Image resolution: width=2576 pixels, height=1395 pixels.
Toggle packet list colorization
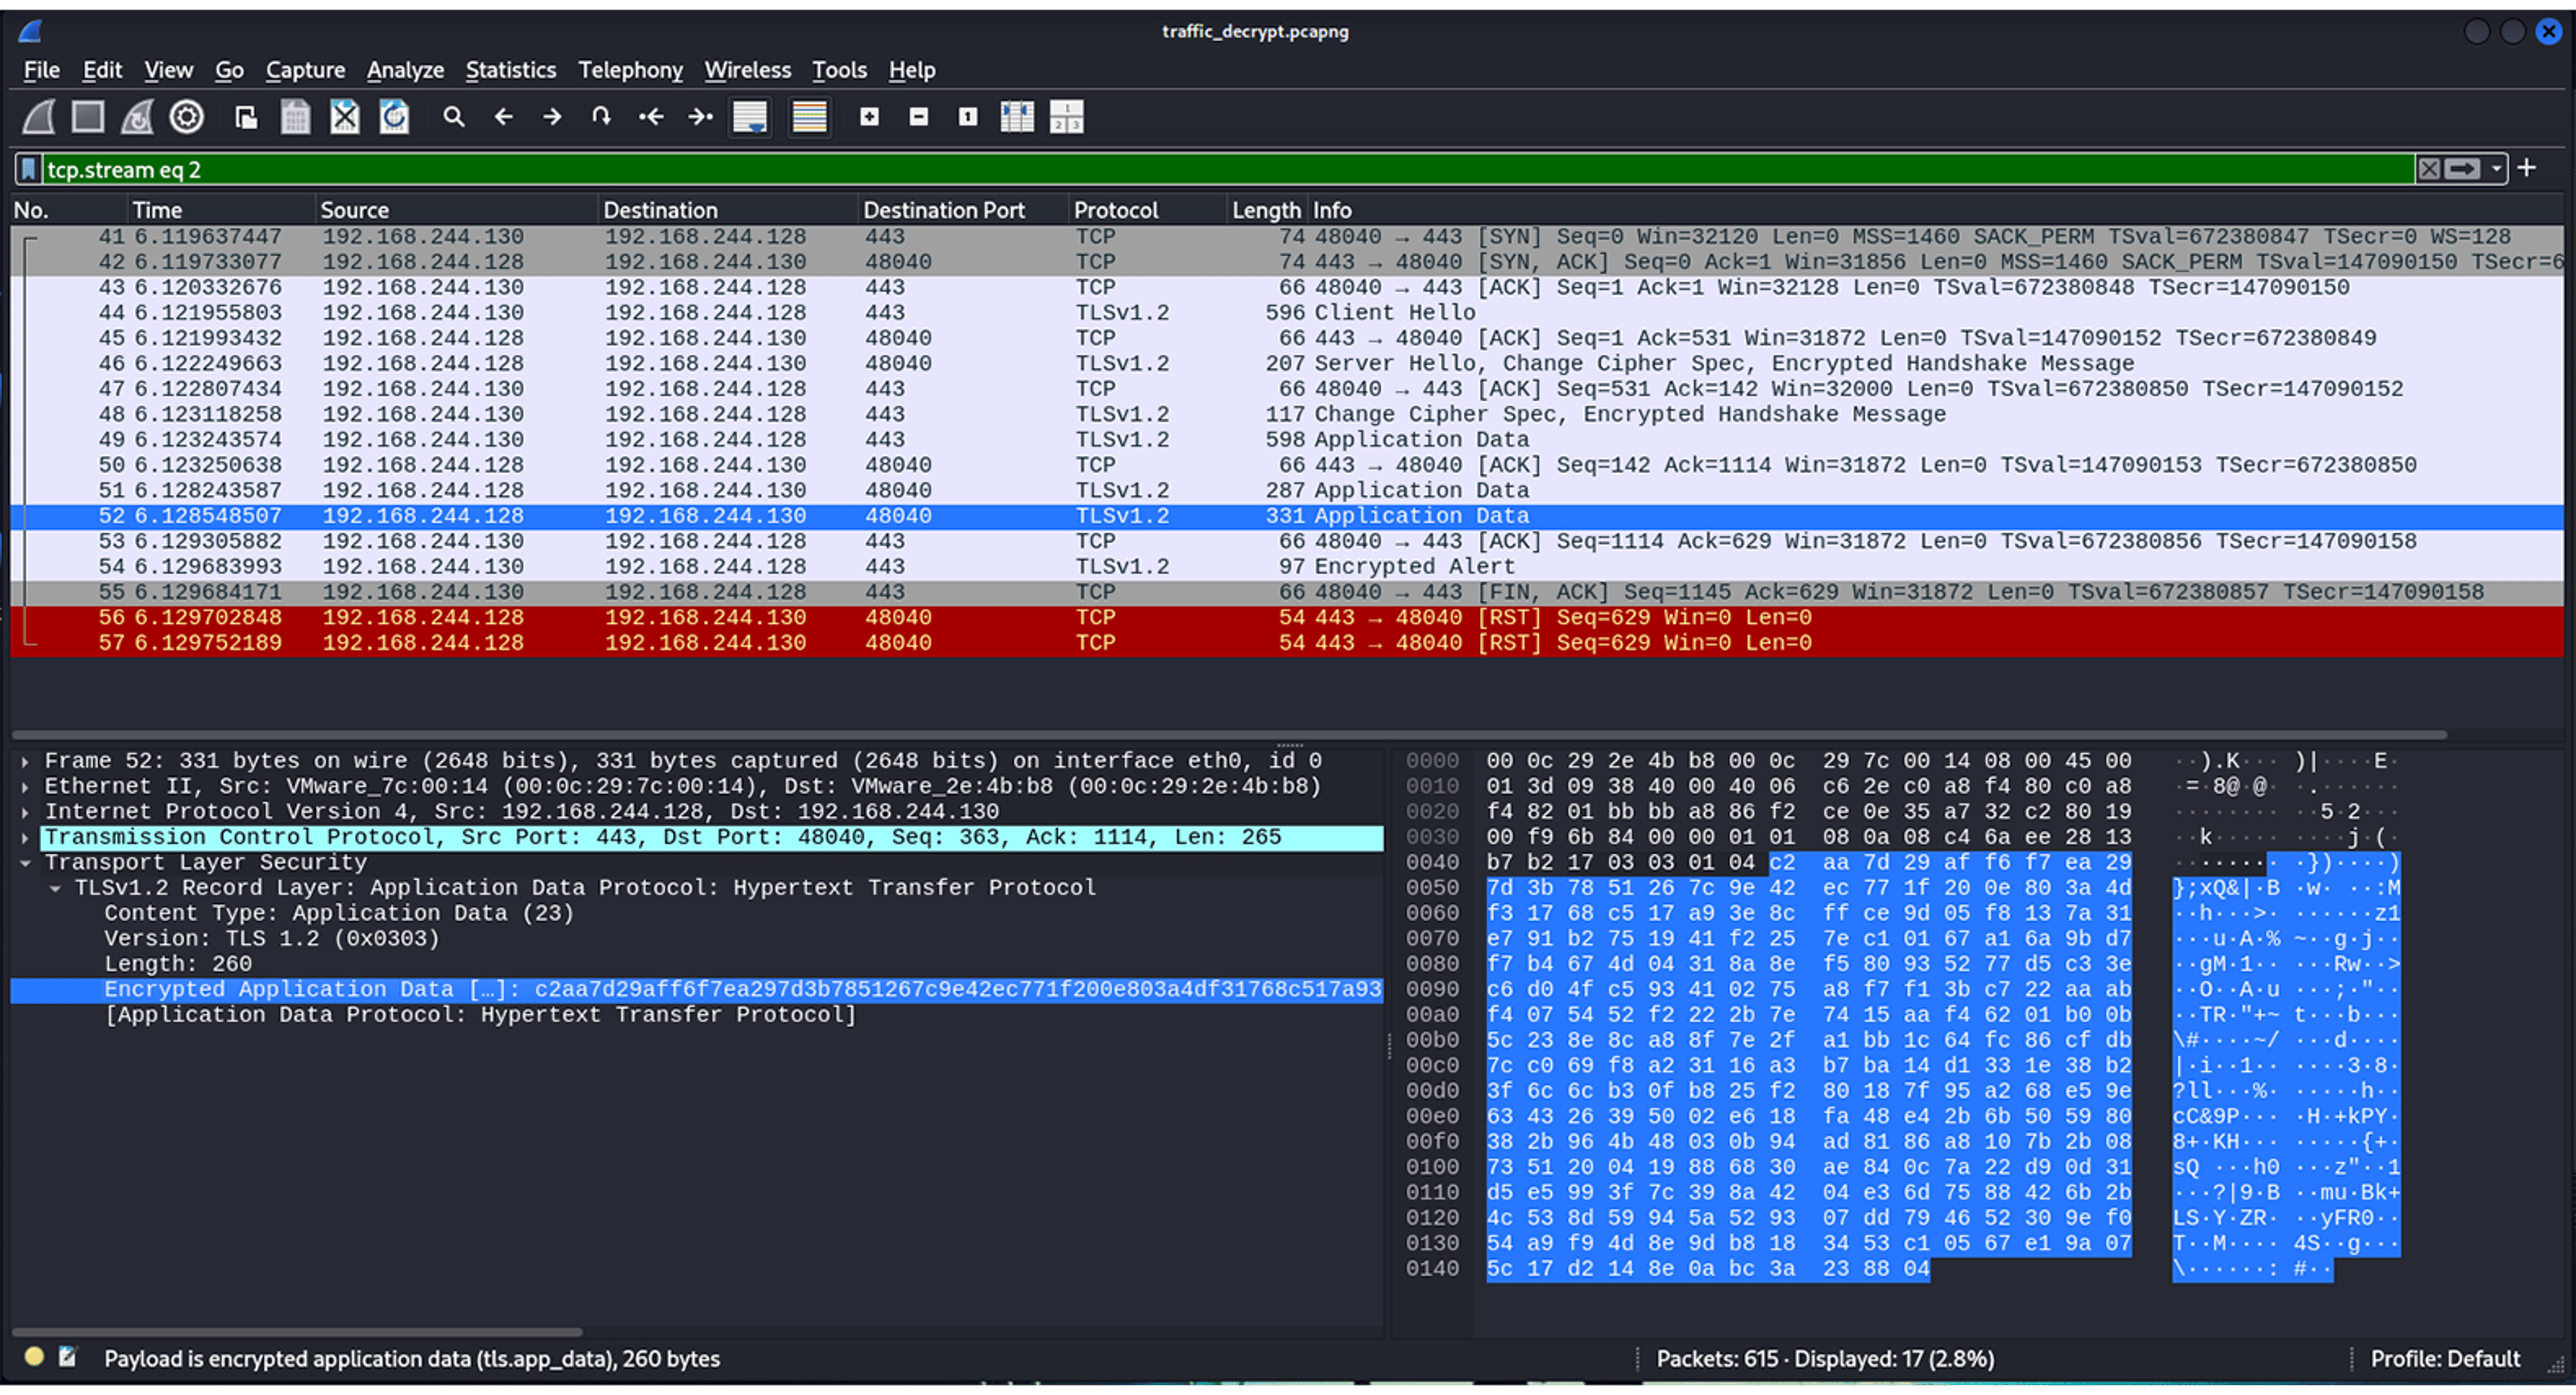(809, 117)
